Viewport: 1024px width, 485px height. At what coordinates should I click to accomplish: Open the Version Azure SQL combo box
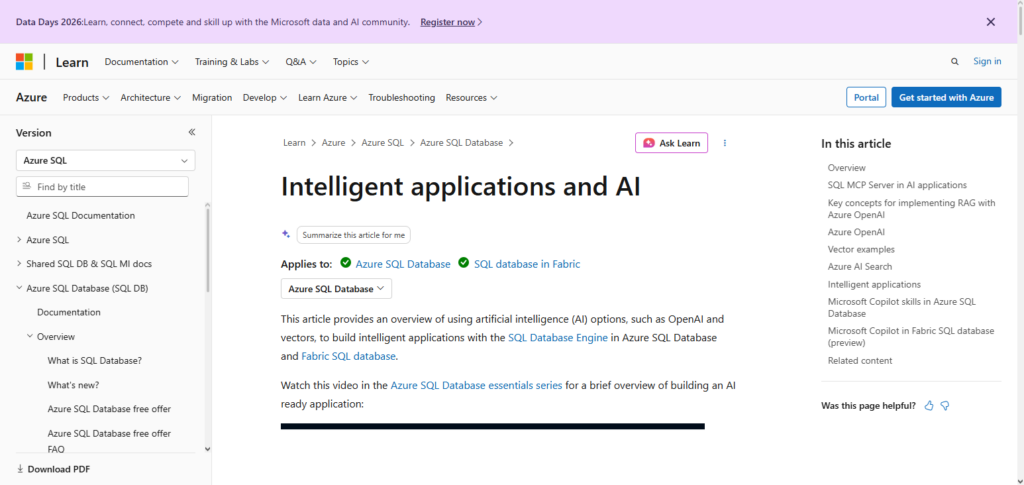coord(105,161)
